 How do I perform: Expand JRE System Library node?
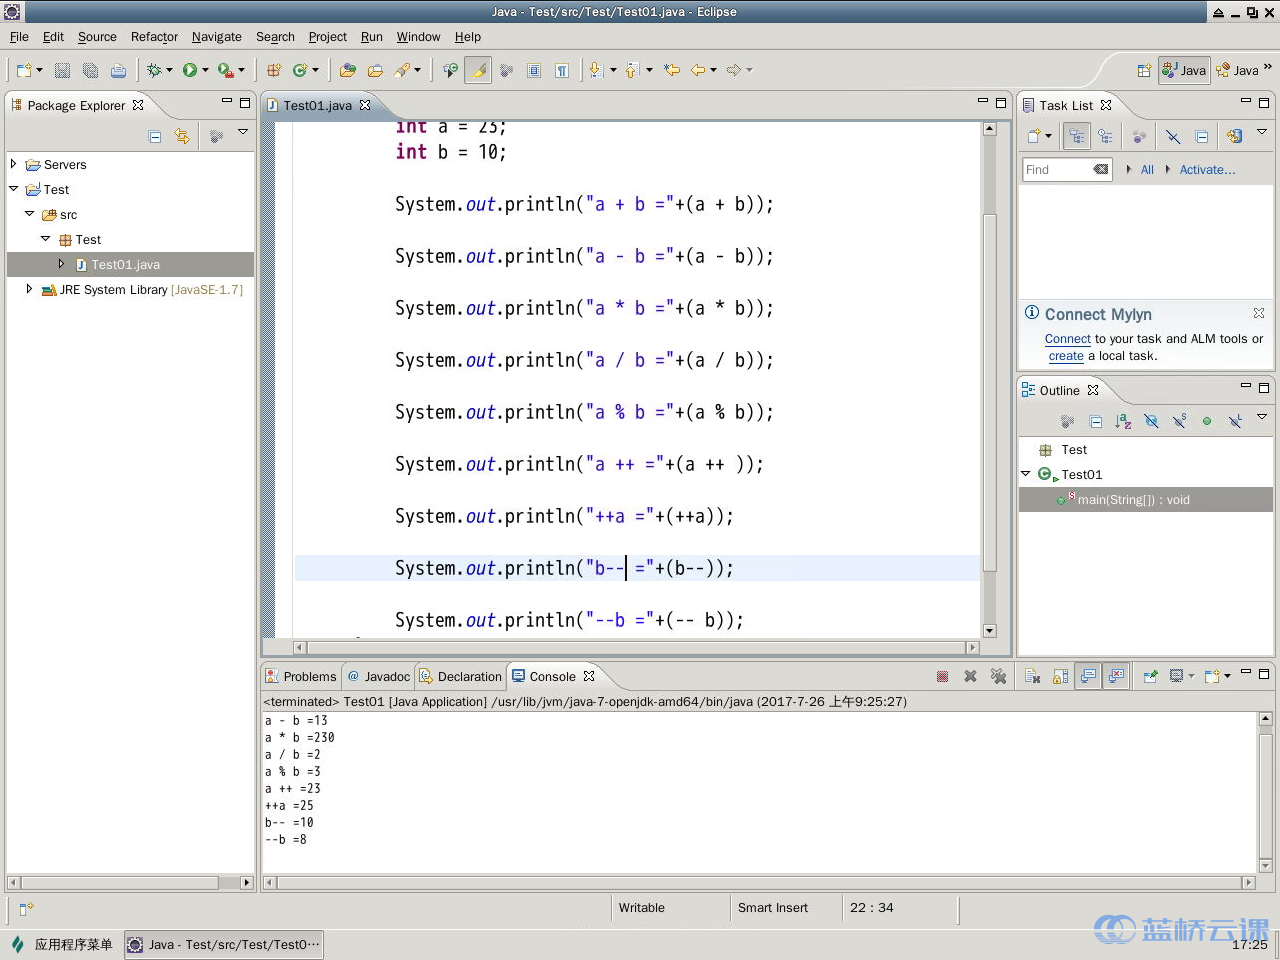tap(29, 289)
